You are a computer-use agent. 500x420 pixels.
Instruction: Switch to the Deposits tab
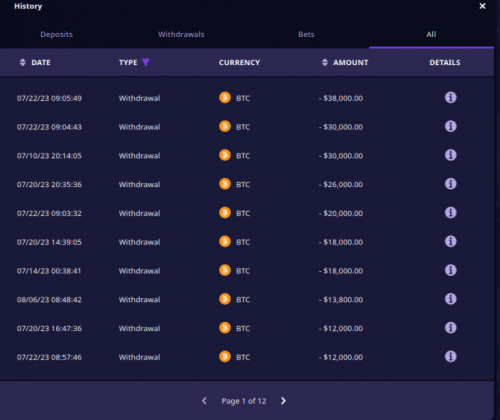[x=56, y=34]
